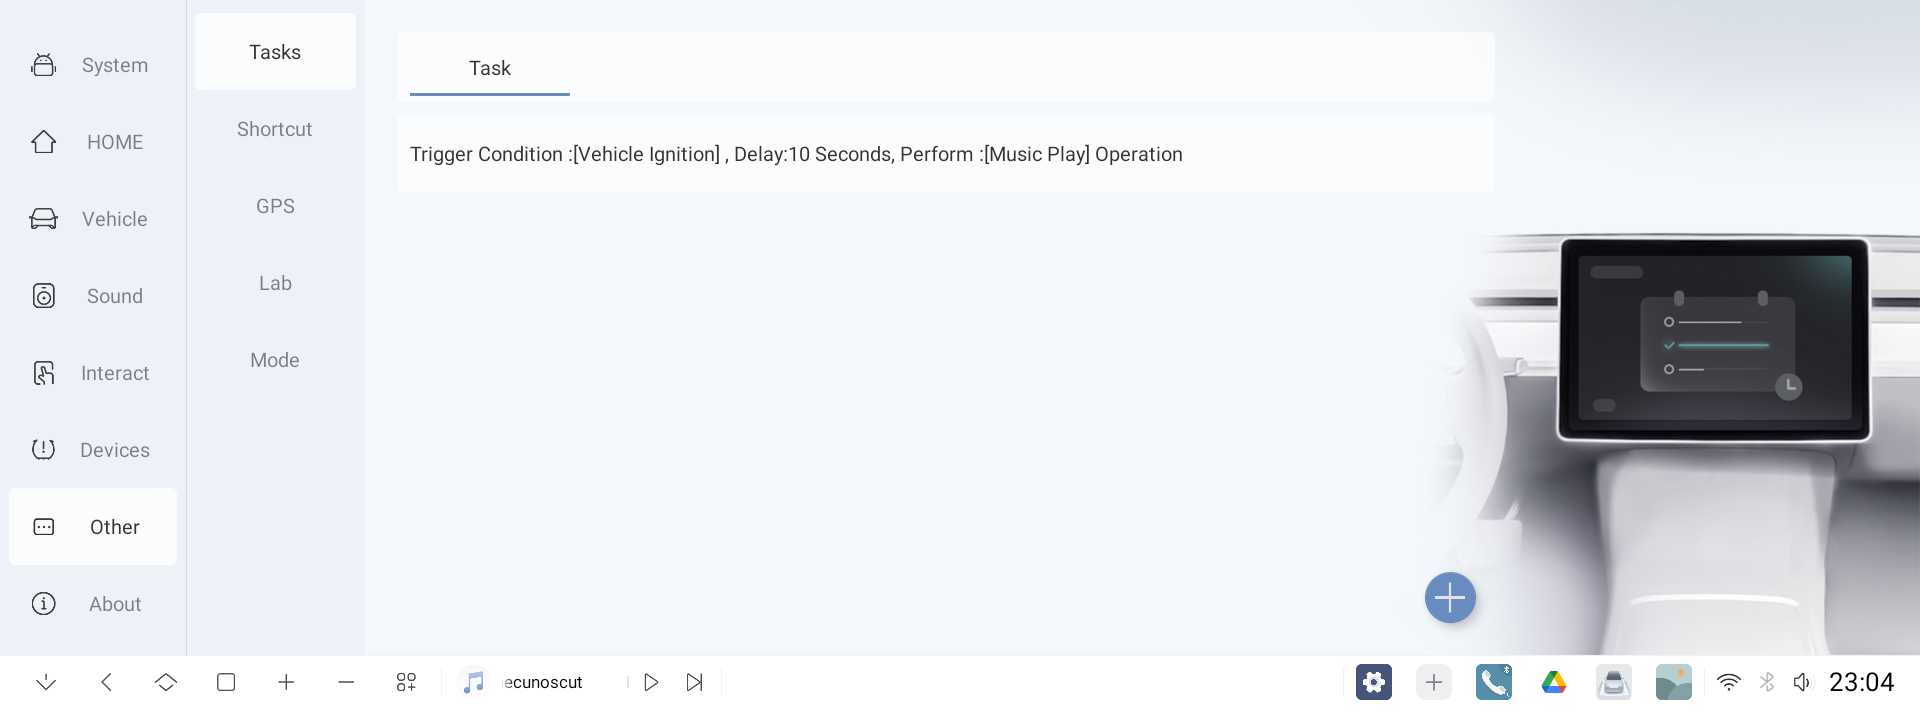
Task: Tap the volume speaker icon
Action: pos(1802,682)
